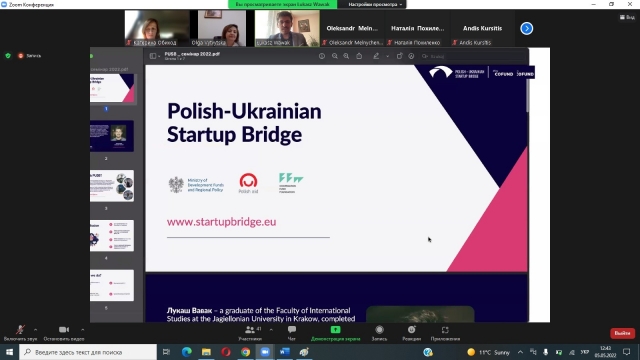The height and width of the screenshot is (360, 640).
Task: Open the markup pen dropdown arrow
Action: pos(387,56)
